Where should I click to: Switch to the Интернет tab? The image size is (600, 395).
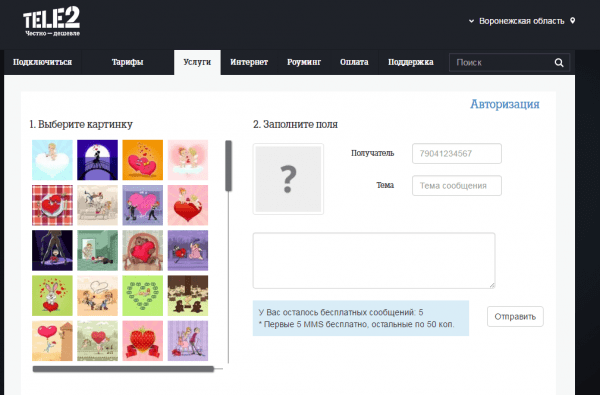coord(249,62)
